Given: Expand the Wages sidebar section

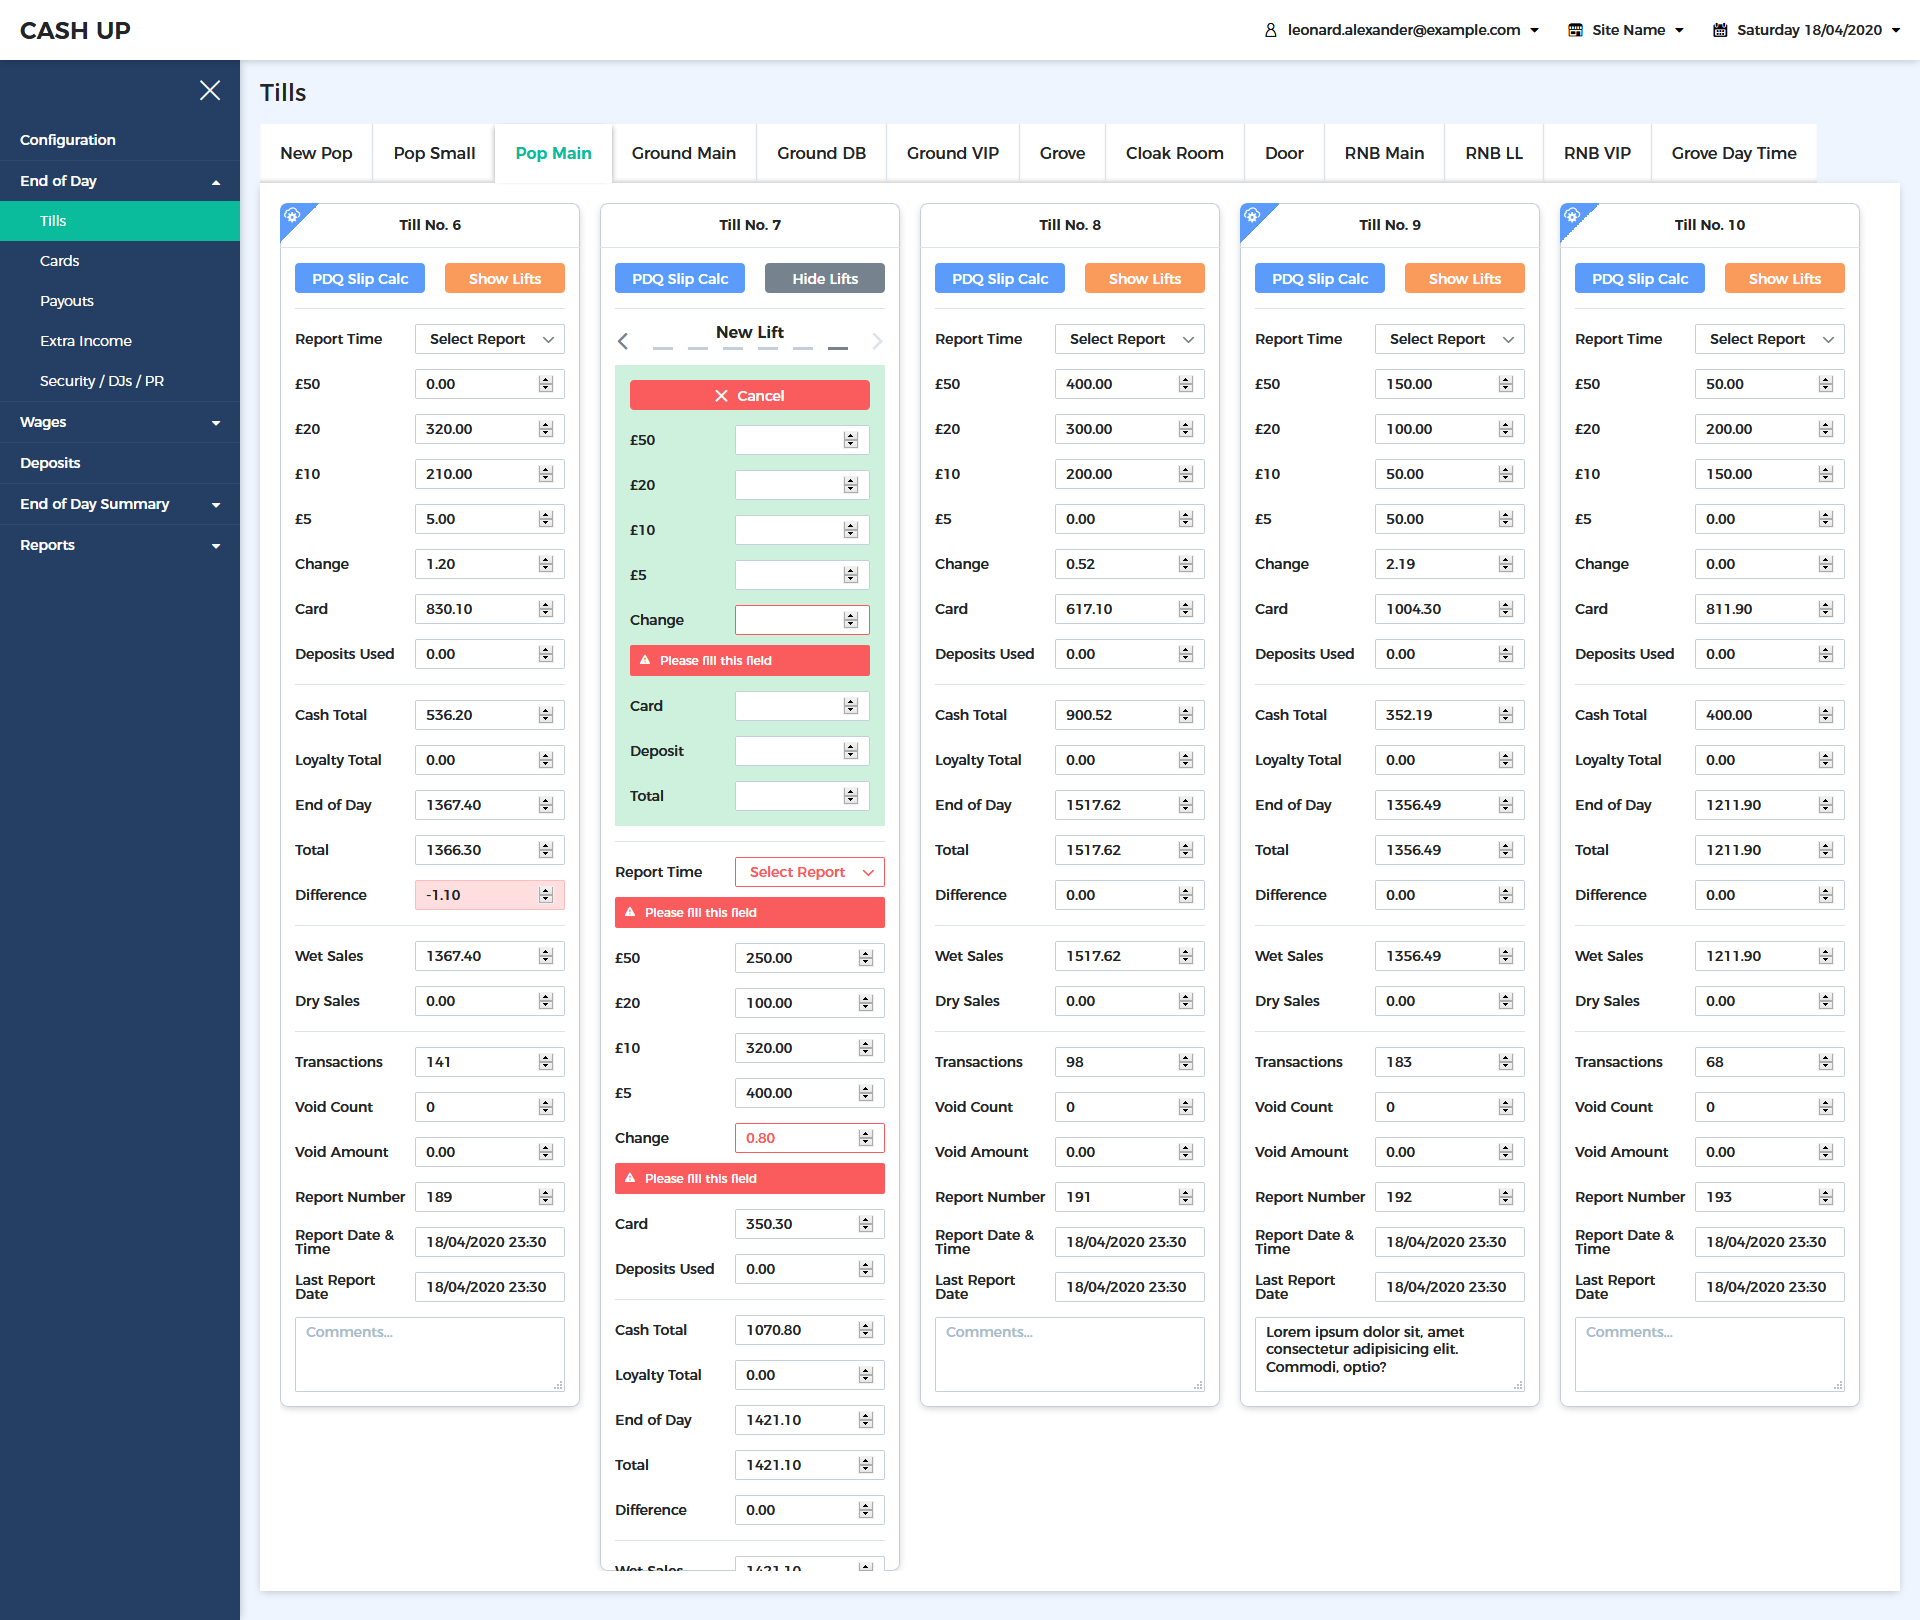Looking at the screenshot, I should pos(120,422).
